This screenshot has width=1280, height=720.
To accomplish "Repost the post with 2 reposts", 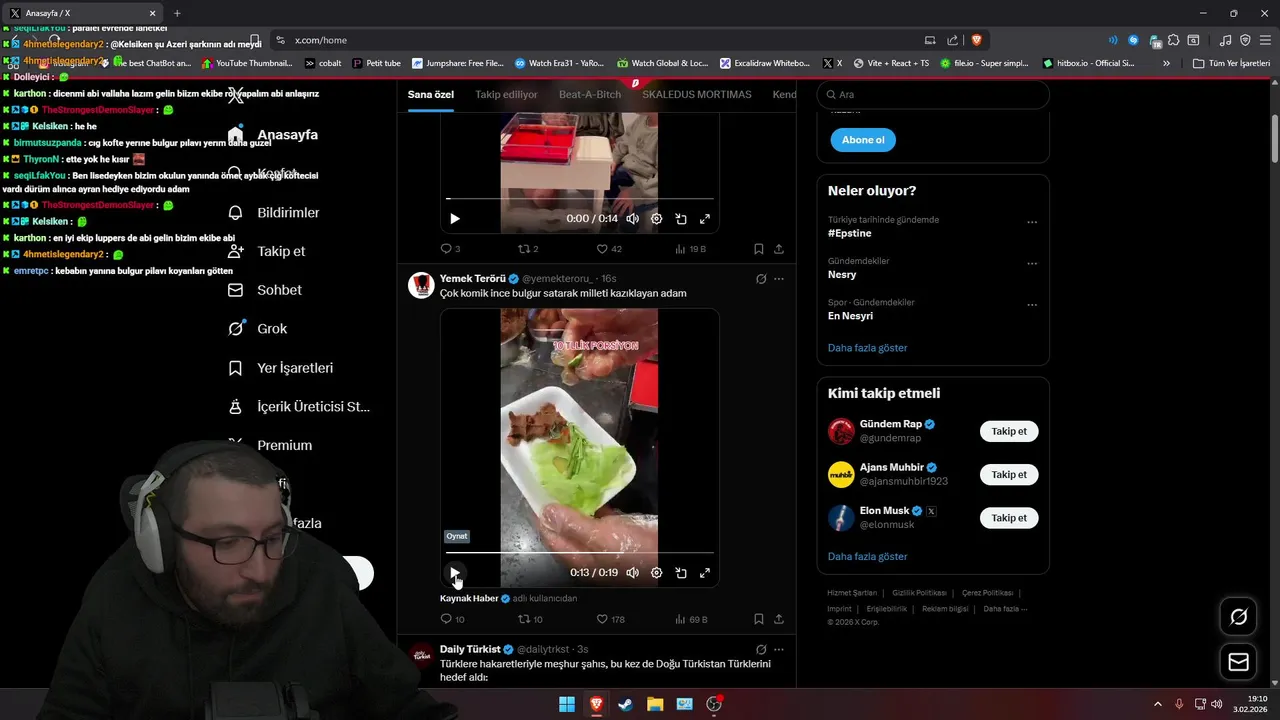I will pyautogui.click(x=527, y=249).
